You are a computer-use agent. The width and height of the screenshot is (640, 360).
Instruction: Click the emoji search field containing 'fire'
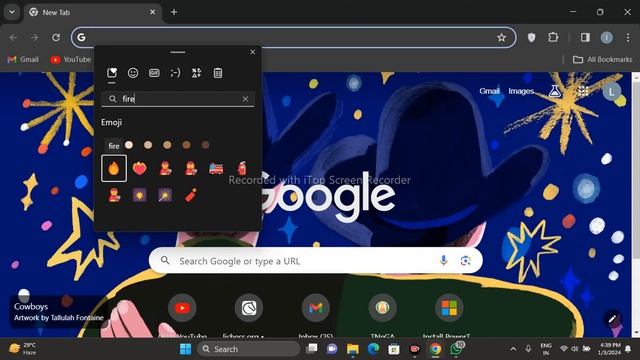point(178,99)
